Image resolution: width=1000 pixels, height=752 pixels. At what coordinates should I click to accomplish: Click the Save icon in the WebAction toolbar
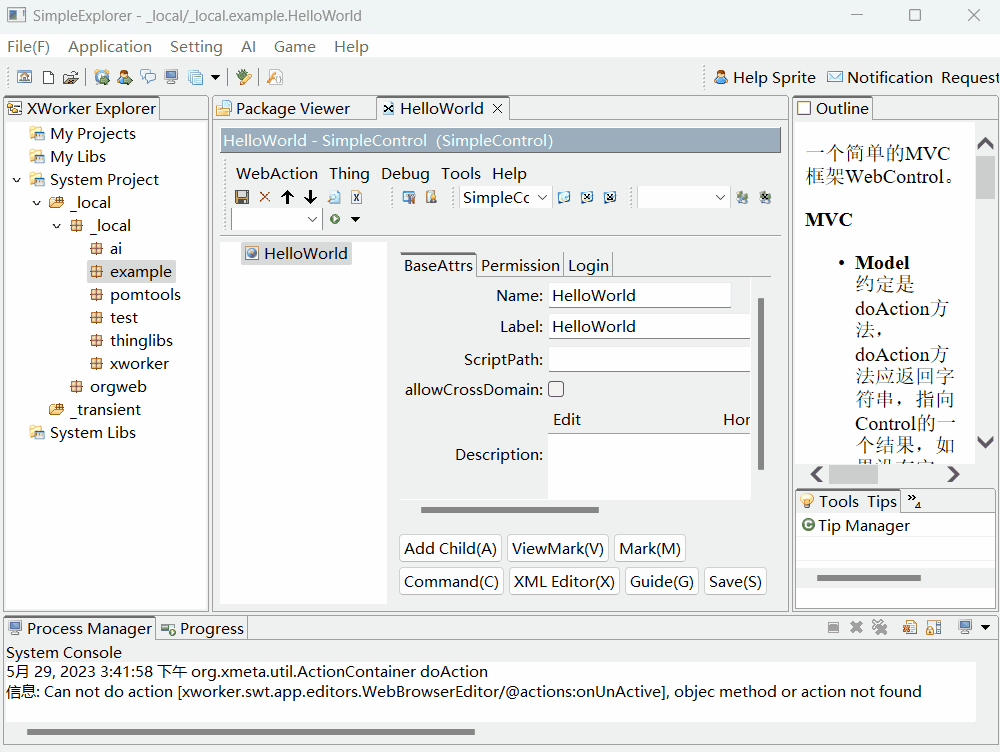[242, 197]
